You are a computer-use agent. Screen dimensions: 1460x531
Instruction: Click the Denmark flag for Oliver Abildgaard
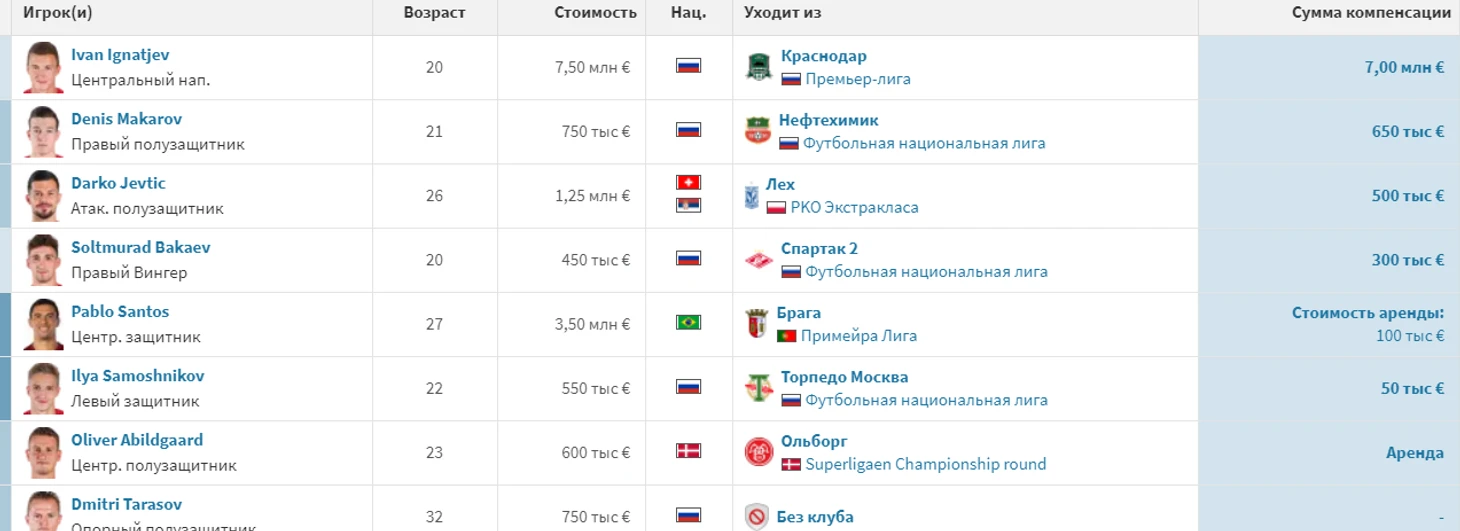[x=688, y=451]
